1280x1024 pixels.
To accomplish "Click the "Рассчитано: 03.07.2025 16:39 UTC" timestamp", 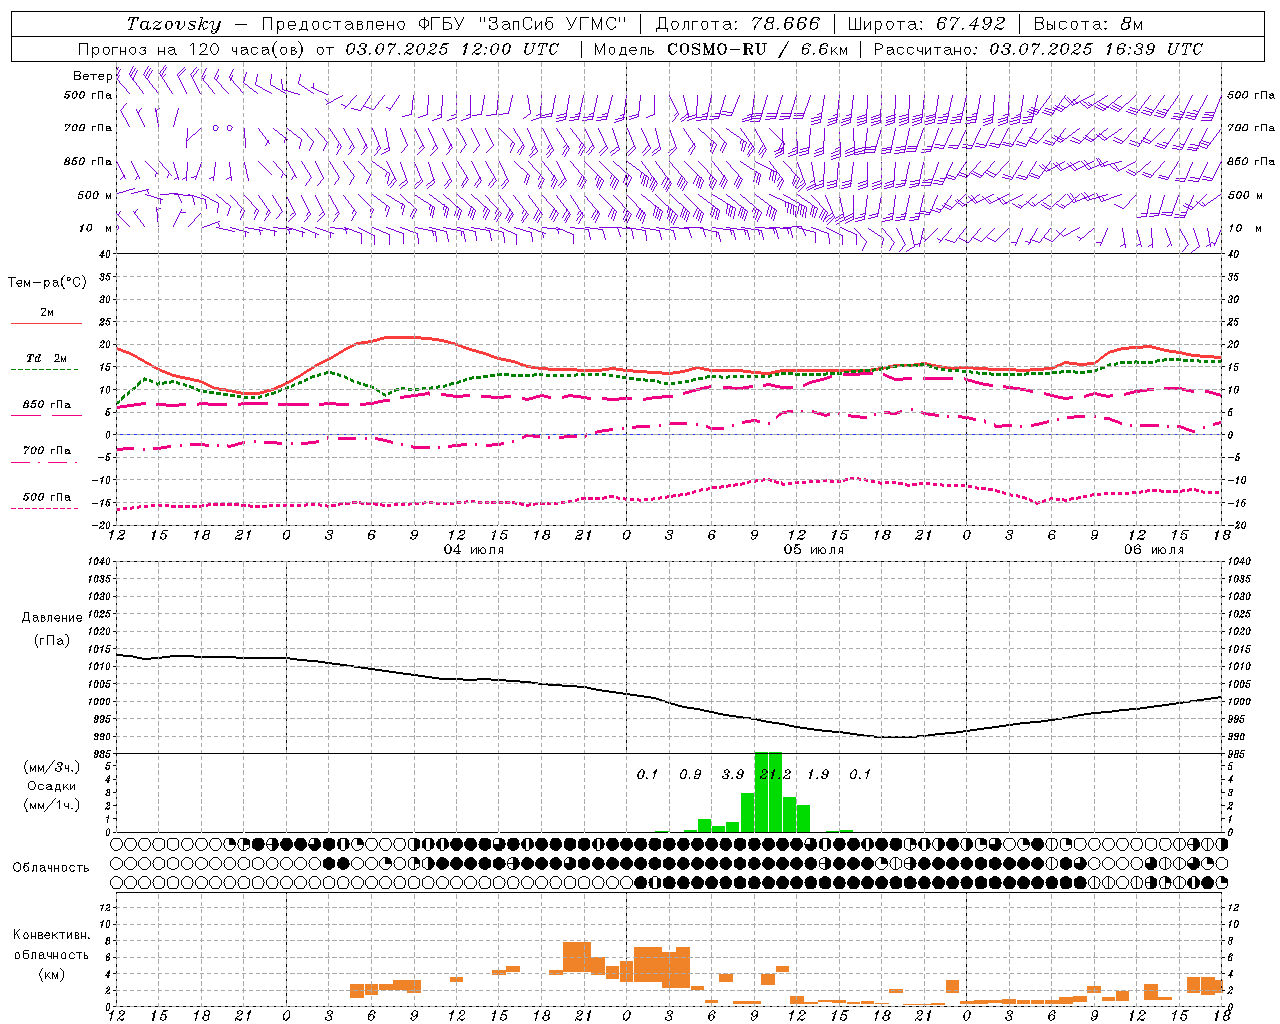I will tap(1038, 49).
